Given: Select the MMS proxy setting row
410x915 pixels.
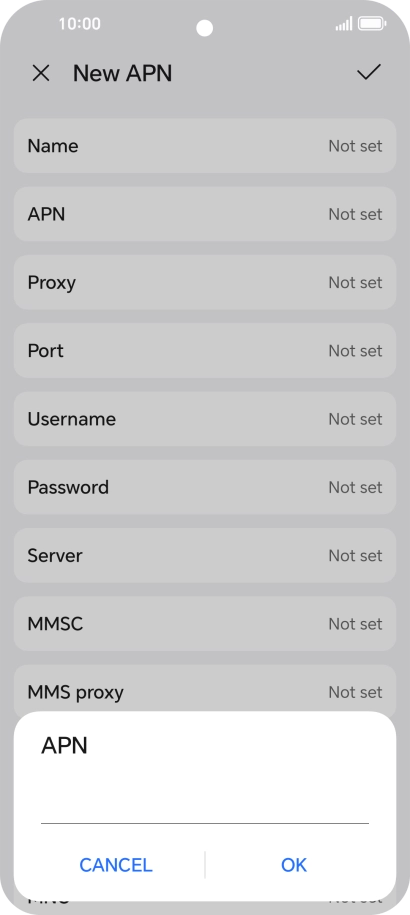Looking at the screenshot, I should [x=205, y=689].
